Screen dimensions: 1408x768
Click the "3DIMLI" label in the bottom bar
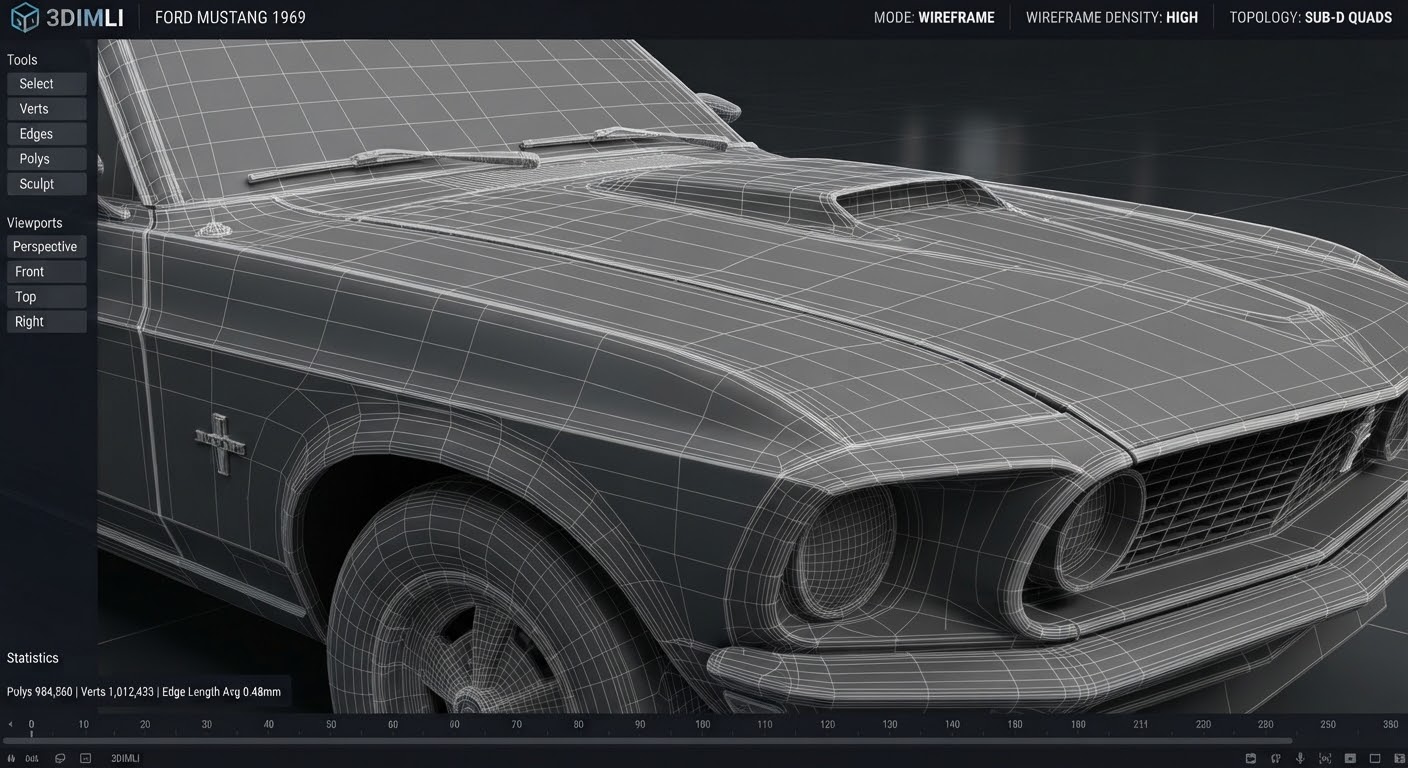coord(125,759)
